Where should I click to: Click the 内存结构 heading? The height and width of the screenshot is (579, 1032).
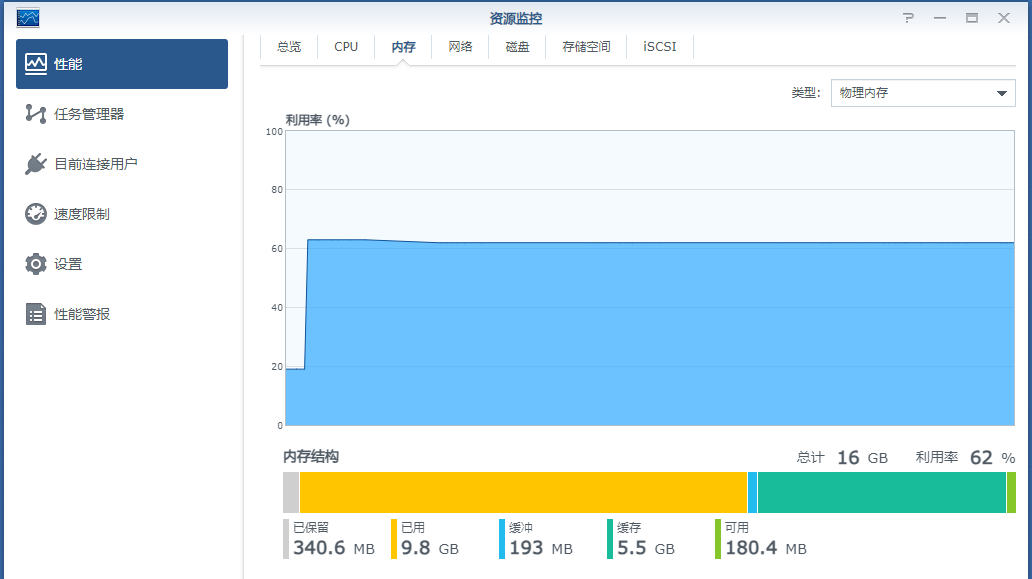(x=311, y=457)
